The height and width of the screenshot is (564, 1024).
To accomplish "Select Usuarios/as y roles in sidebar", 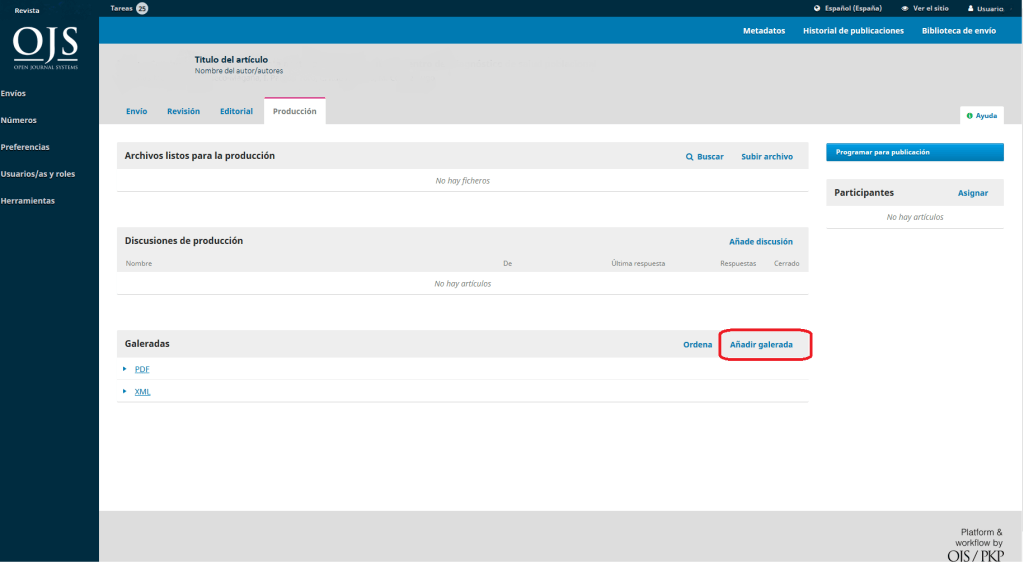I will pyautogui.click(x=38, y=174).
